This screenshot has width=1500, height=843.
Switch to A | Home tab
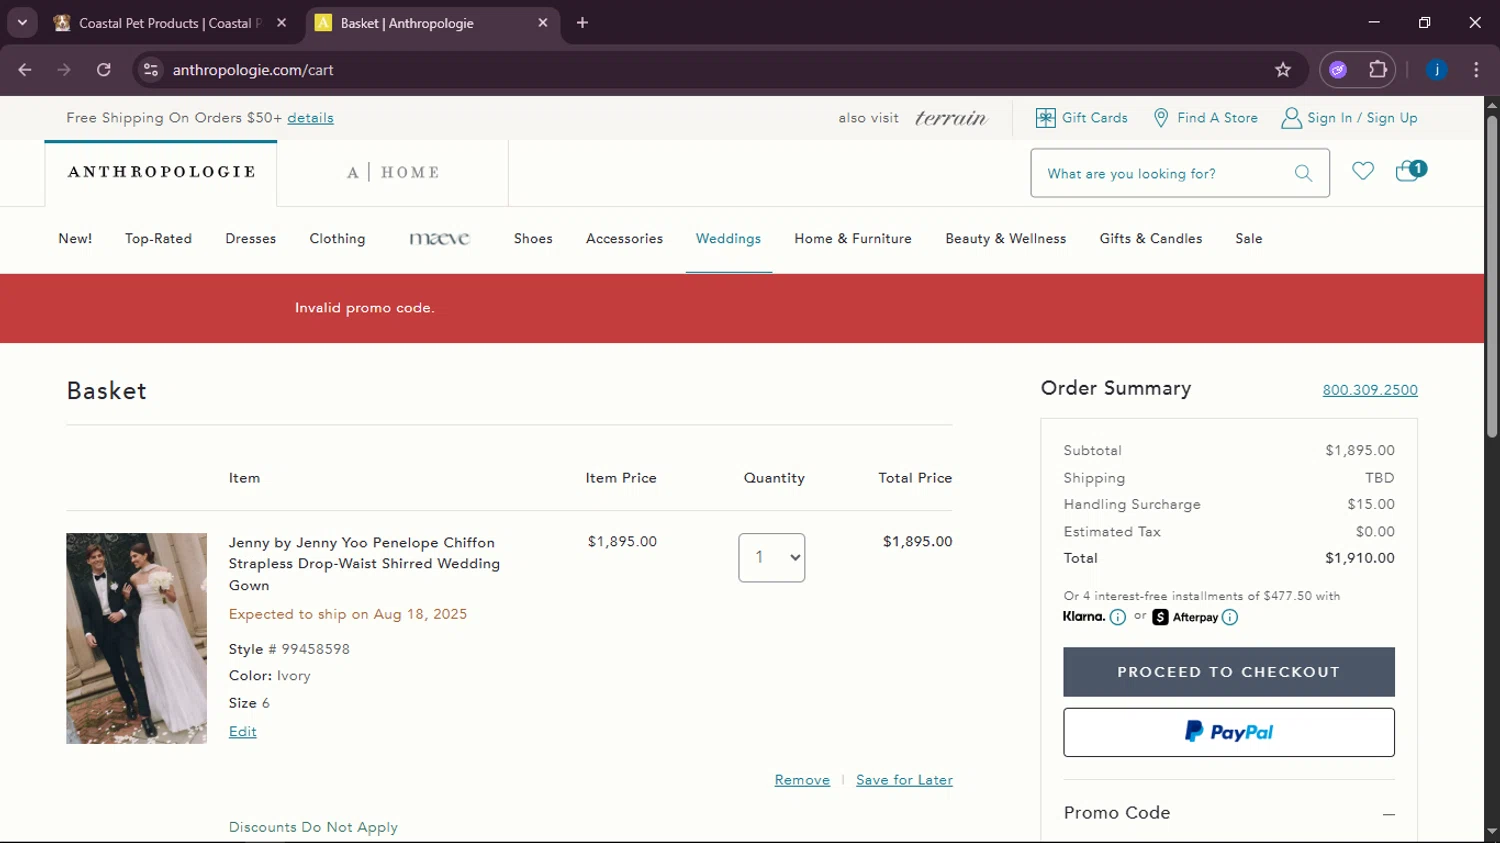[393, 172]
